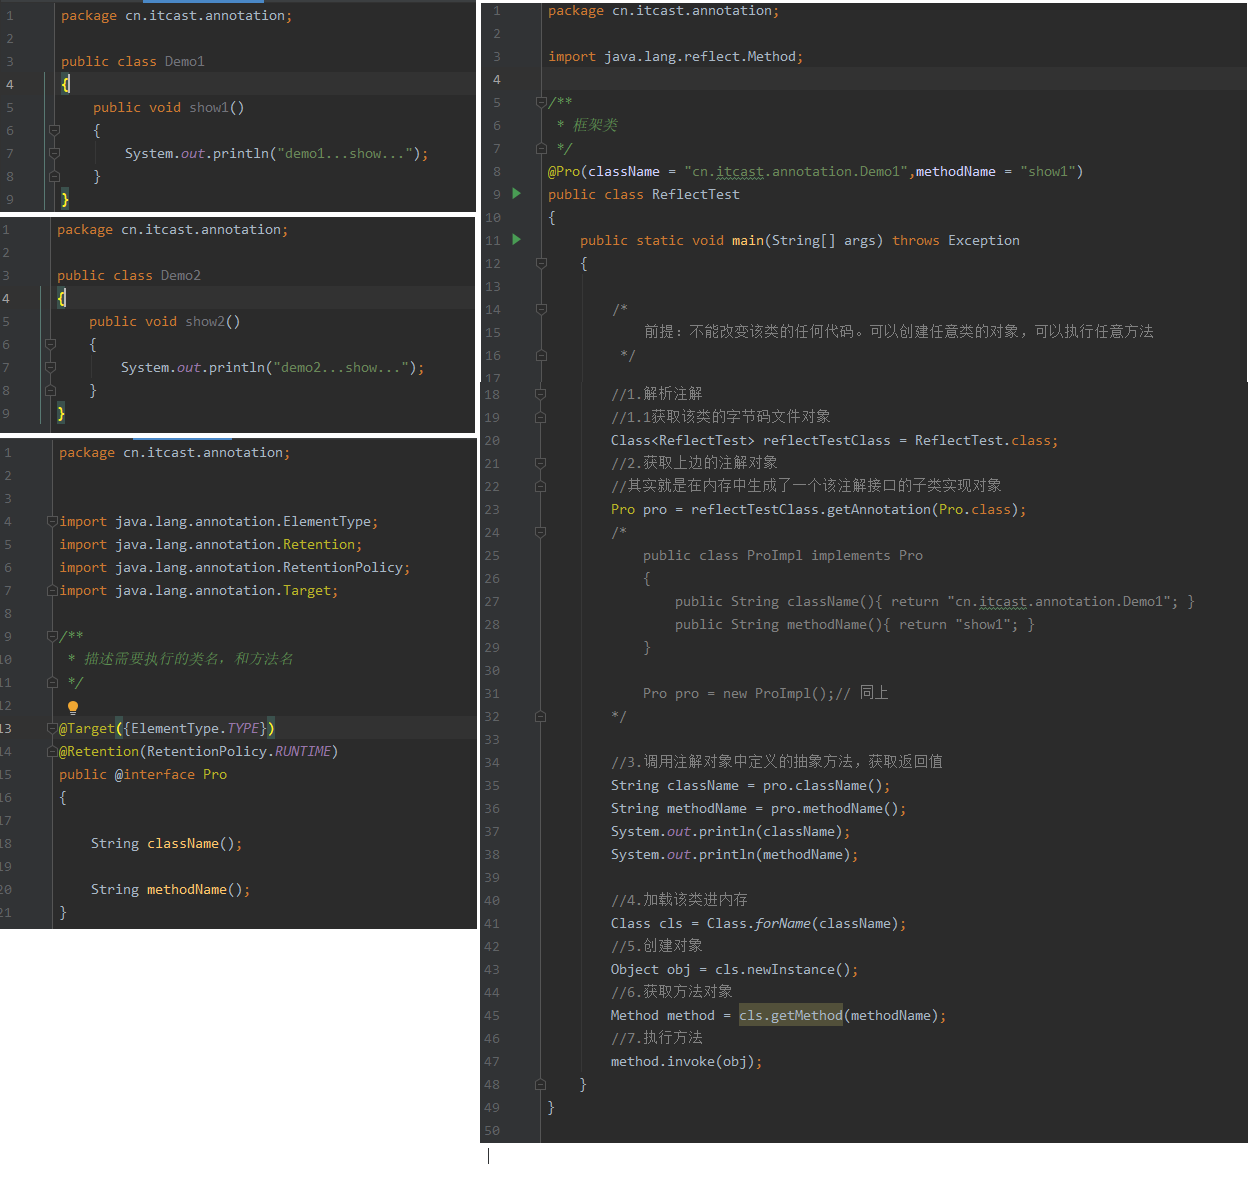Click pro.className() call on line 35
The image size is (1256, 1181).
pyautogui.click(x=822, y=785)
